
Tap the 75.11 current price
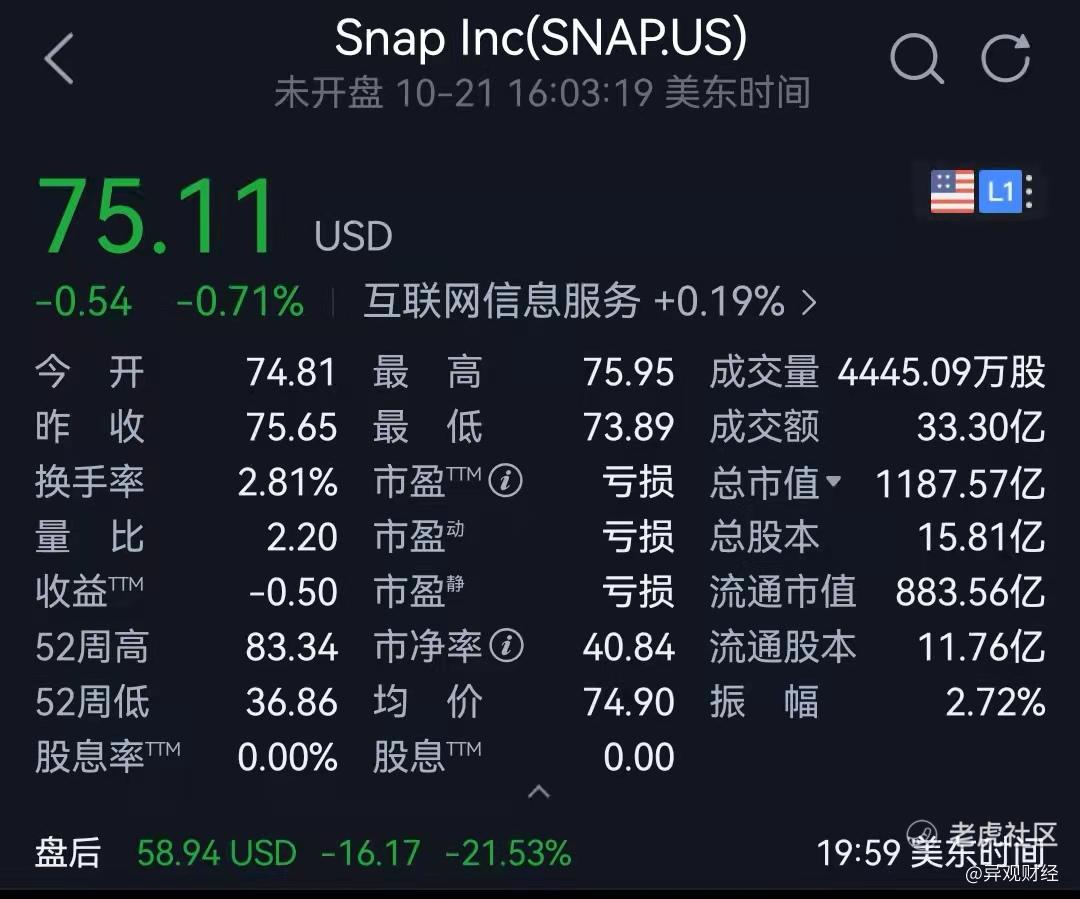pyautogui.click(x=156, y=215)
